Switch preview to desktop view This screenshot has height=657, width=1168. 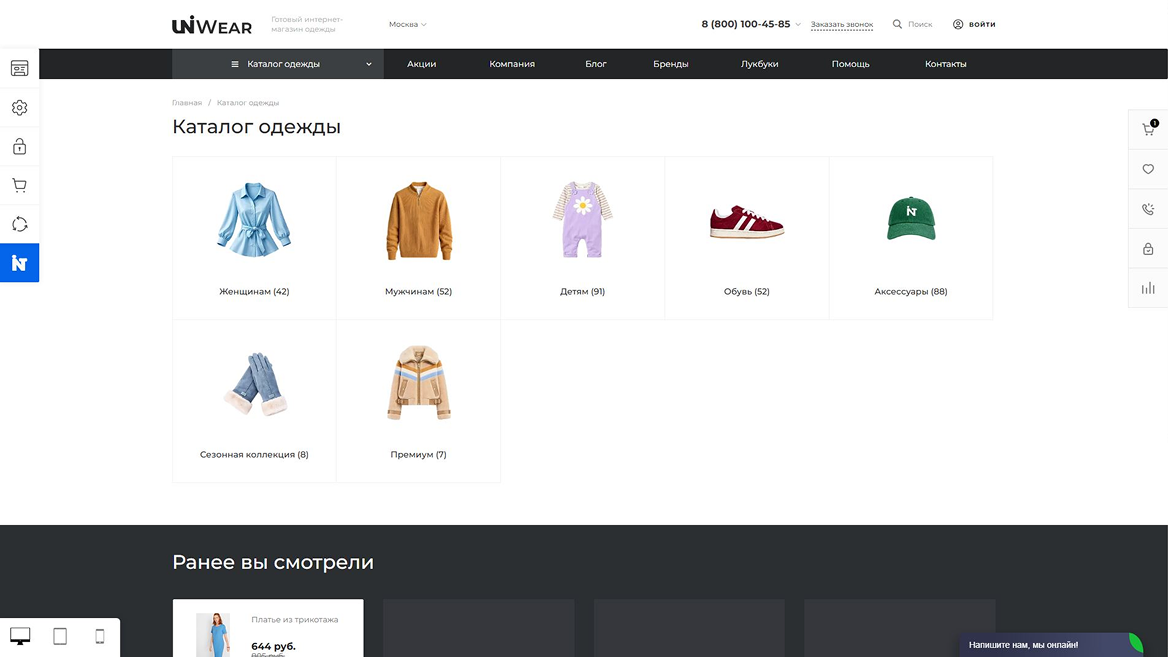tap(20, 636)
